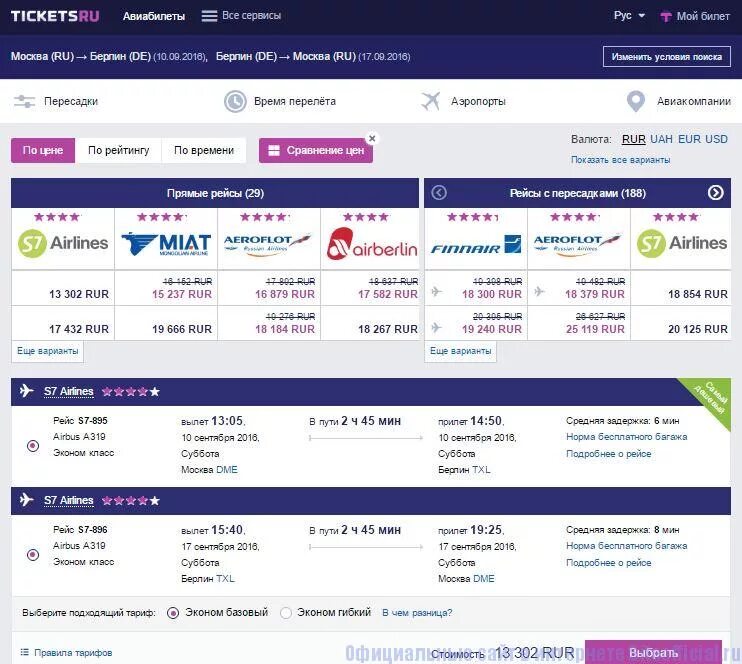
Task: Open the map pin icon for Авиакомпании
Action: (x=636, y=101)
